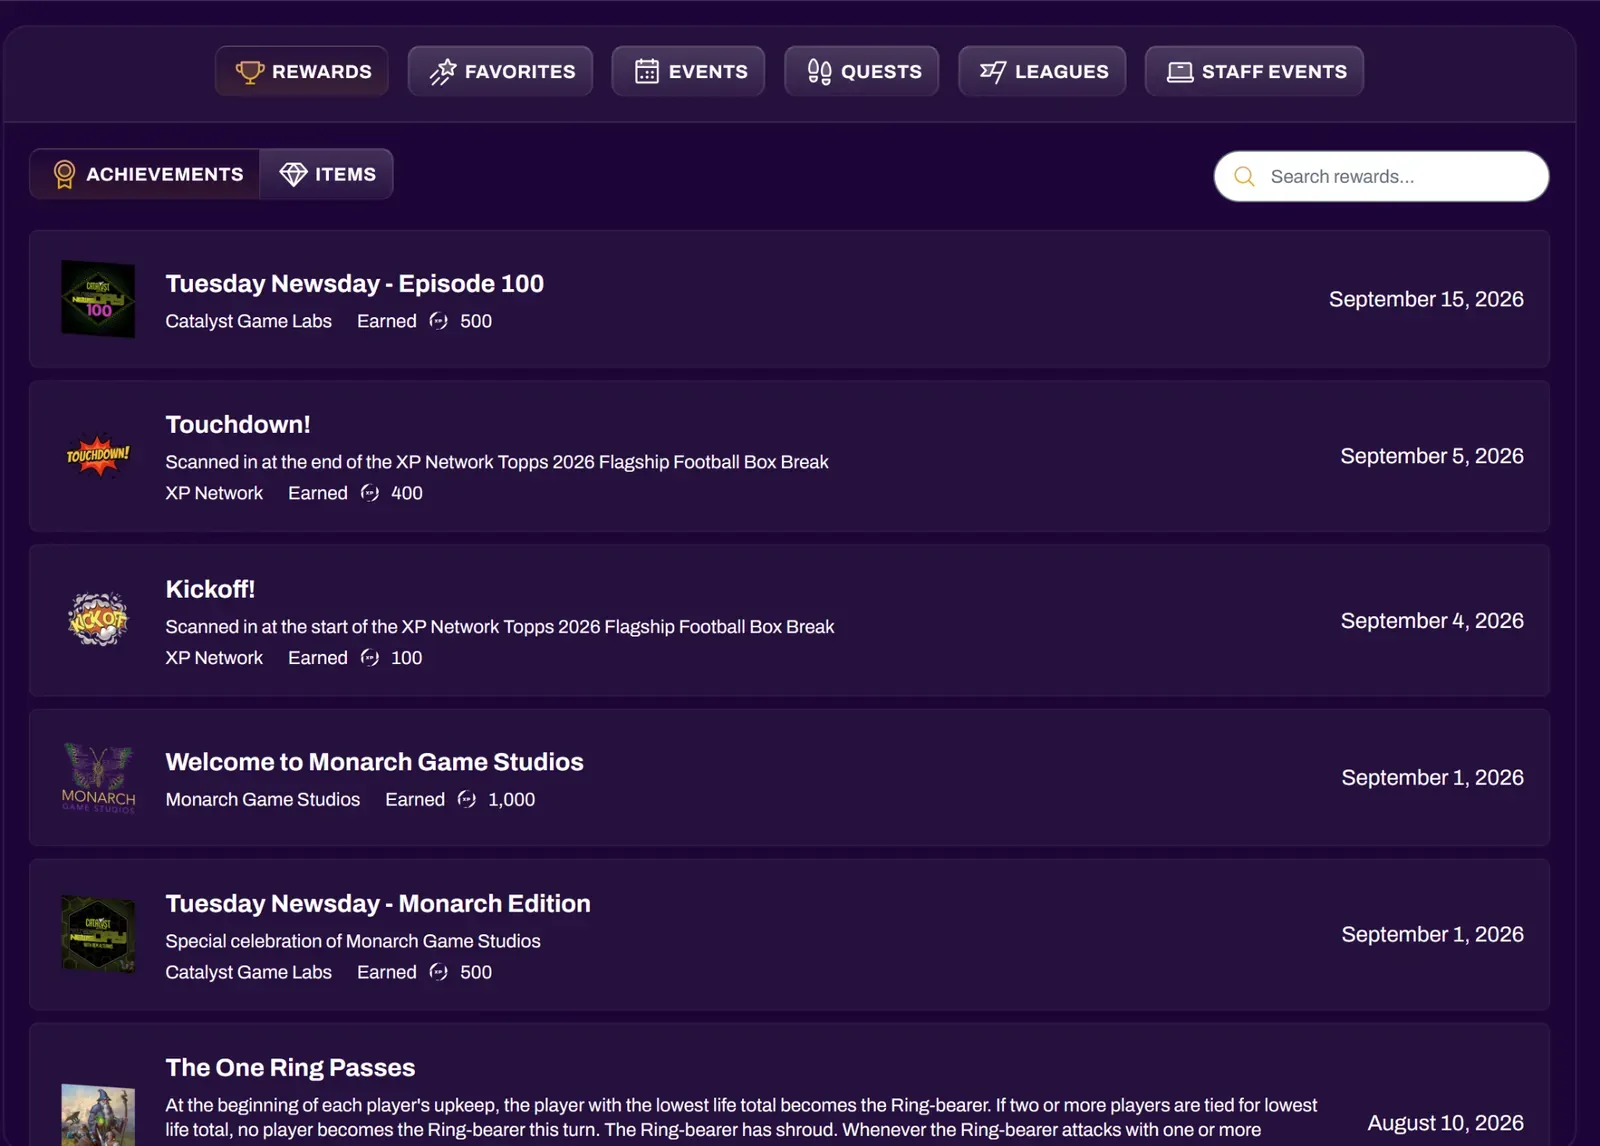Click the Touchdown! badge image
1600x1146 pixels.
point(98,455)
